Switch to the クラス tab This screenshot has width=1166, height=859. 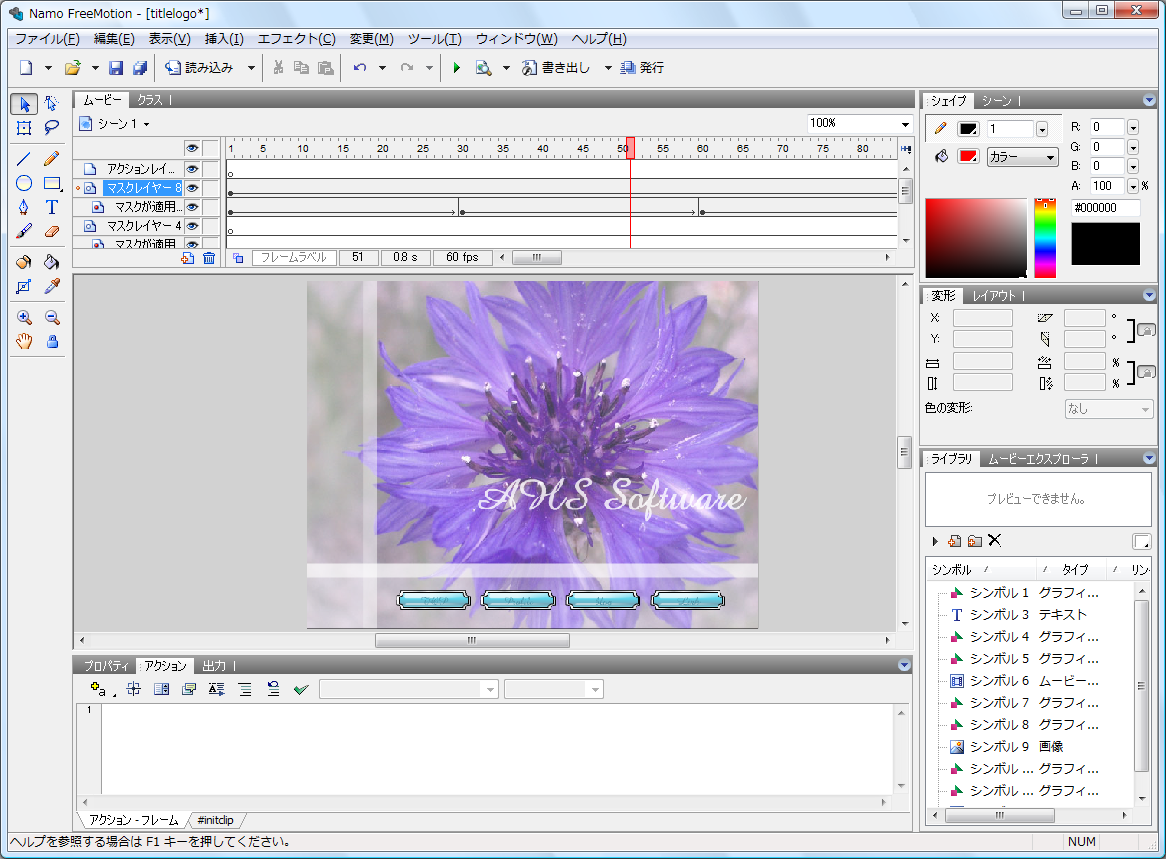tap(149, 100)
